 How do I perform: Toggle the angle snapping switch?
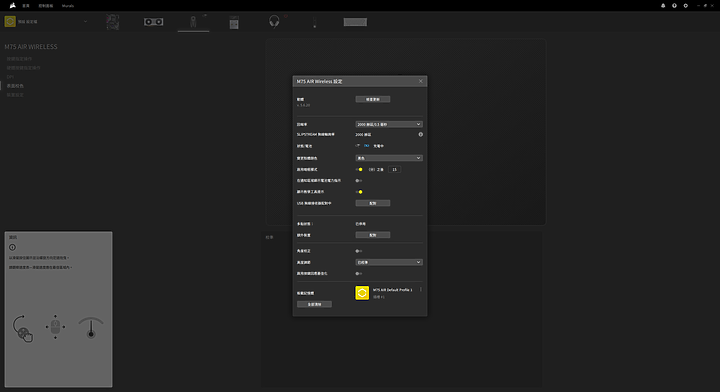coord(359,251)
